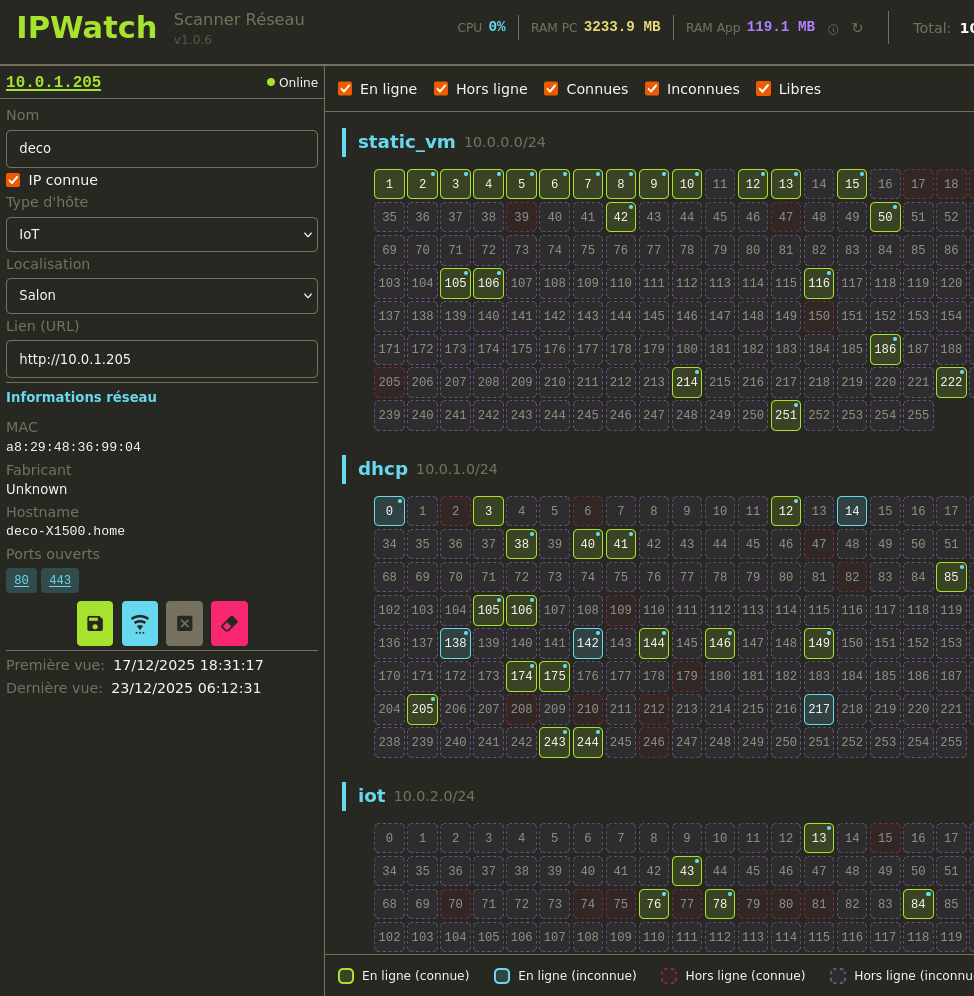The image size is (974, 996).
Task: Open the 'Type d'hôte' dropdown showing IoT
Action: click(x=162, y=234)
